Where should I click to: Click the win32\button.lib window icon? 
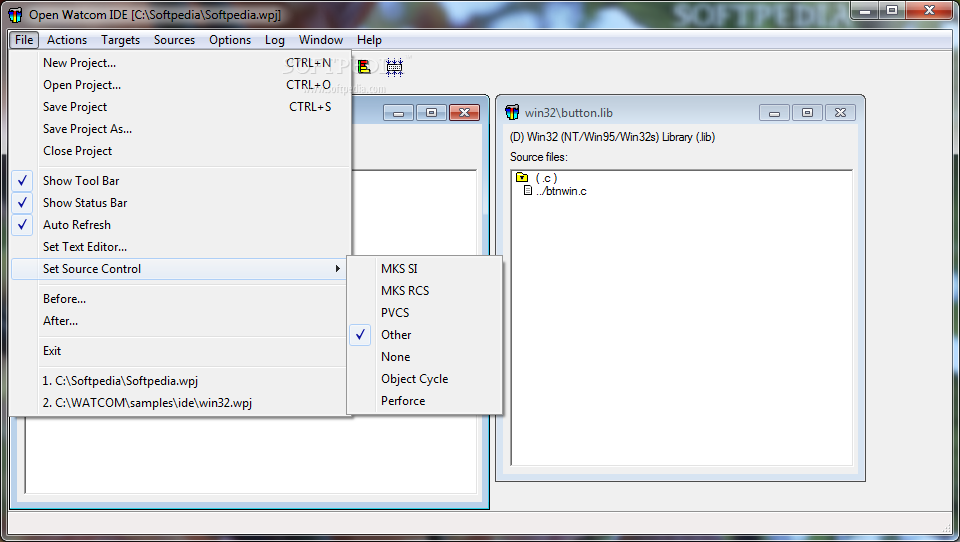coord(512,112)
